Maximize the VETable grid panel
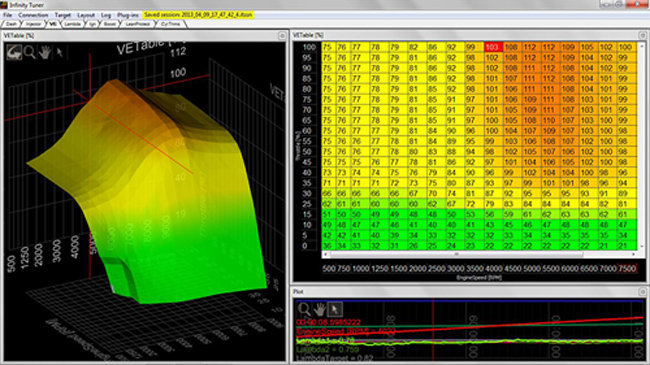Screen dimensions: 650x365 click(643, 35)
